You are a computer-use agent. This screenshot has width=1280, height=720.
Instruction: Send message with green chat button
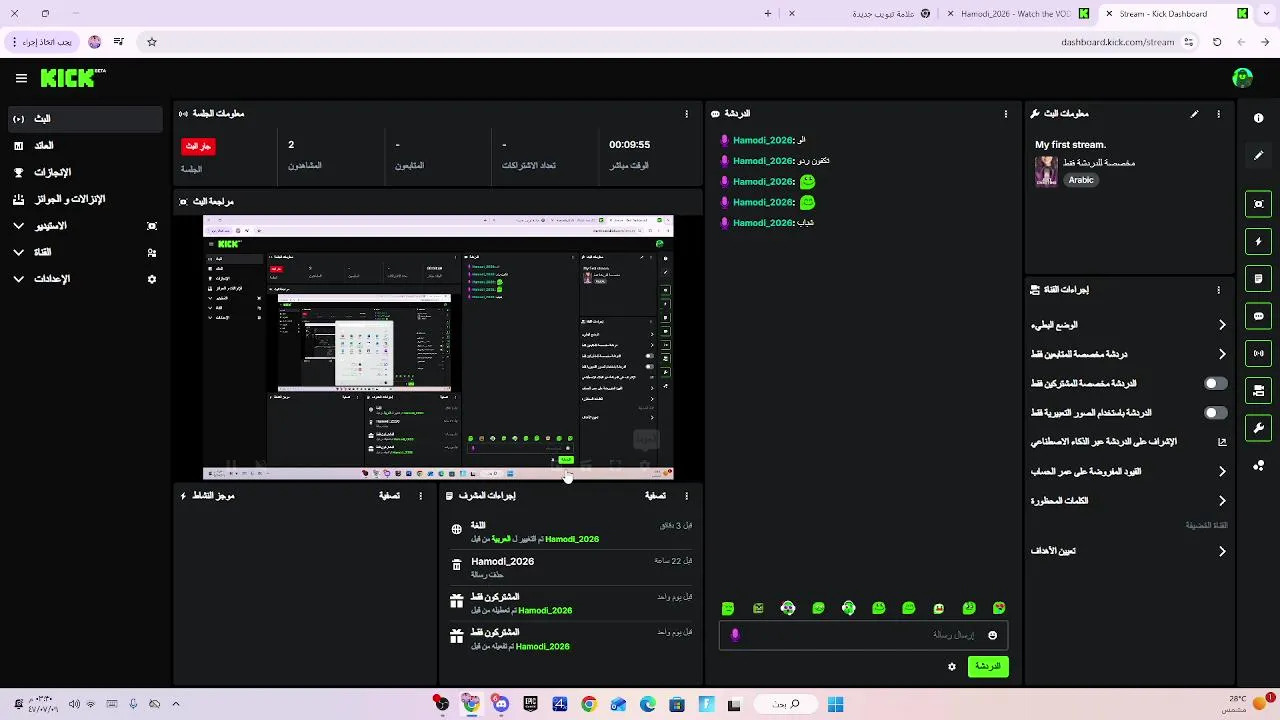click(x=988, y=666)
